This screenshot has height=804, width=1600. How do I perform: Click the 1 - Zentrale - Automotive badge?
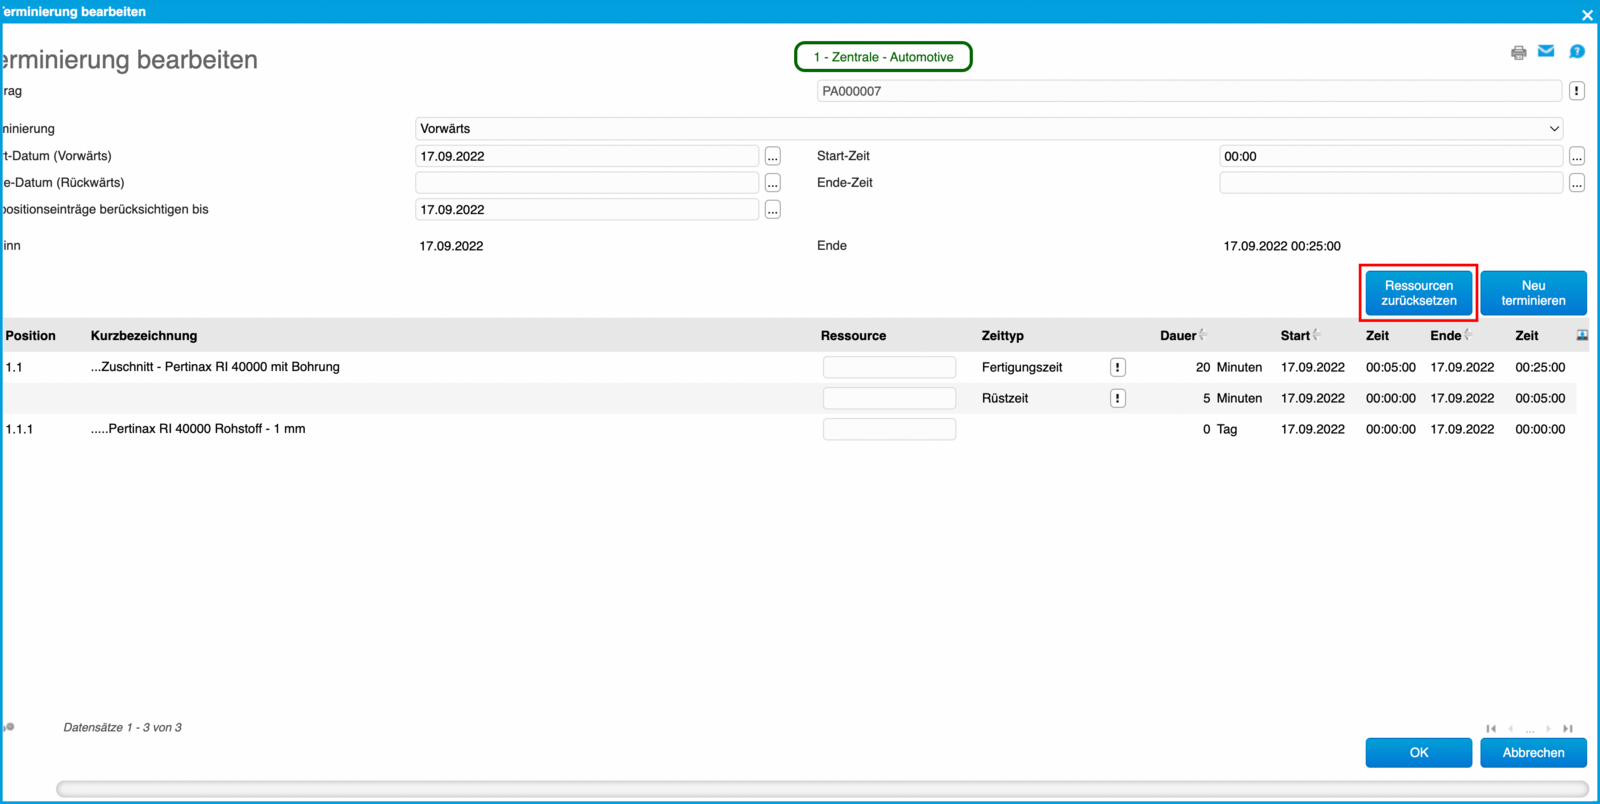coord(883,57)
